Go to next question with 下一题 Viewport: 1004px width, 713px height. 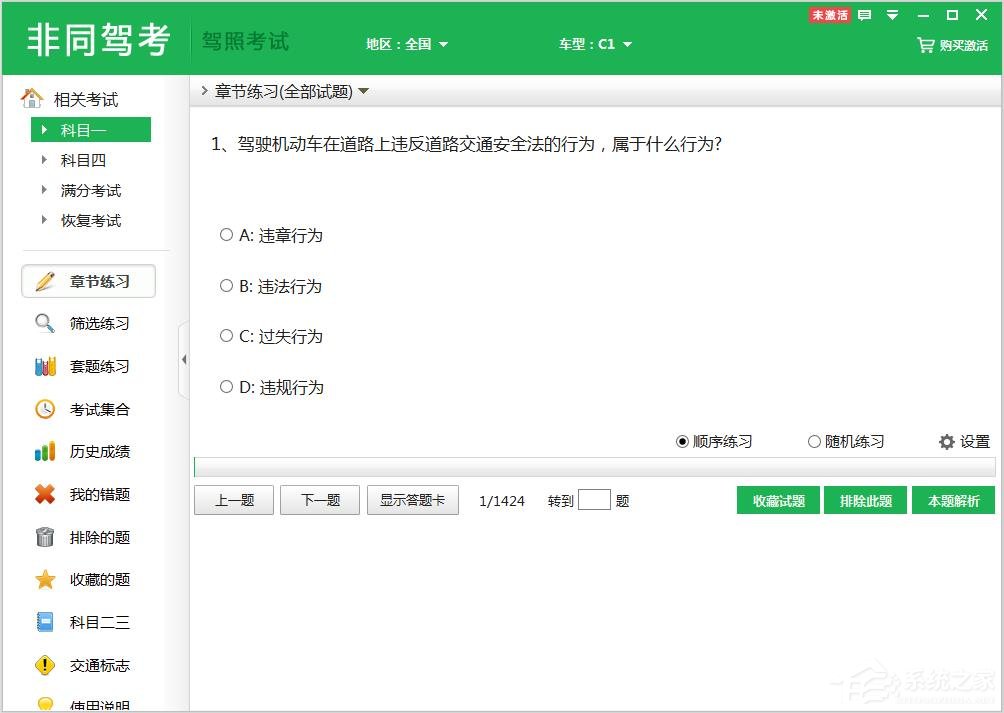320,500
